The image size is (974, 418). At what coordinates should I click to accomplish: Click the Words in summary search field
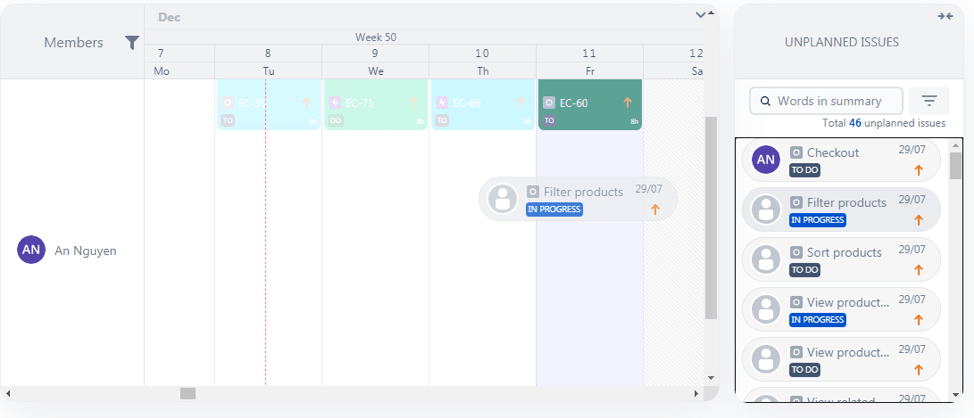(826, 101)
